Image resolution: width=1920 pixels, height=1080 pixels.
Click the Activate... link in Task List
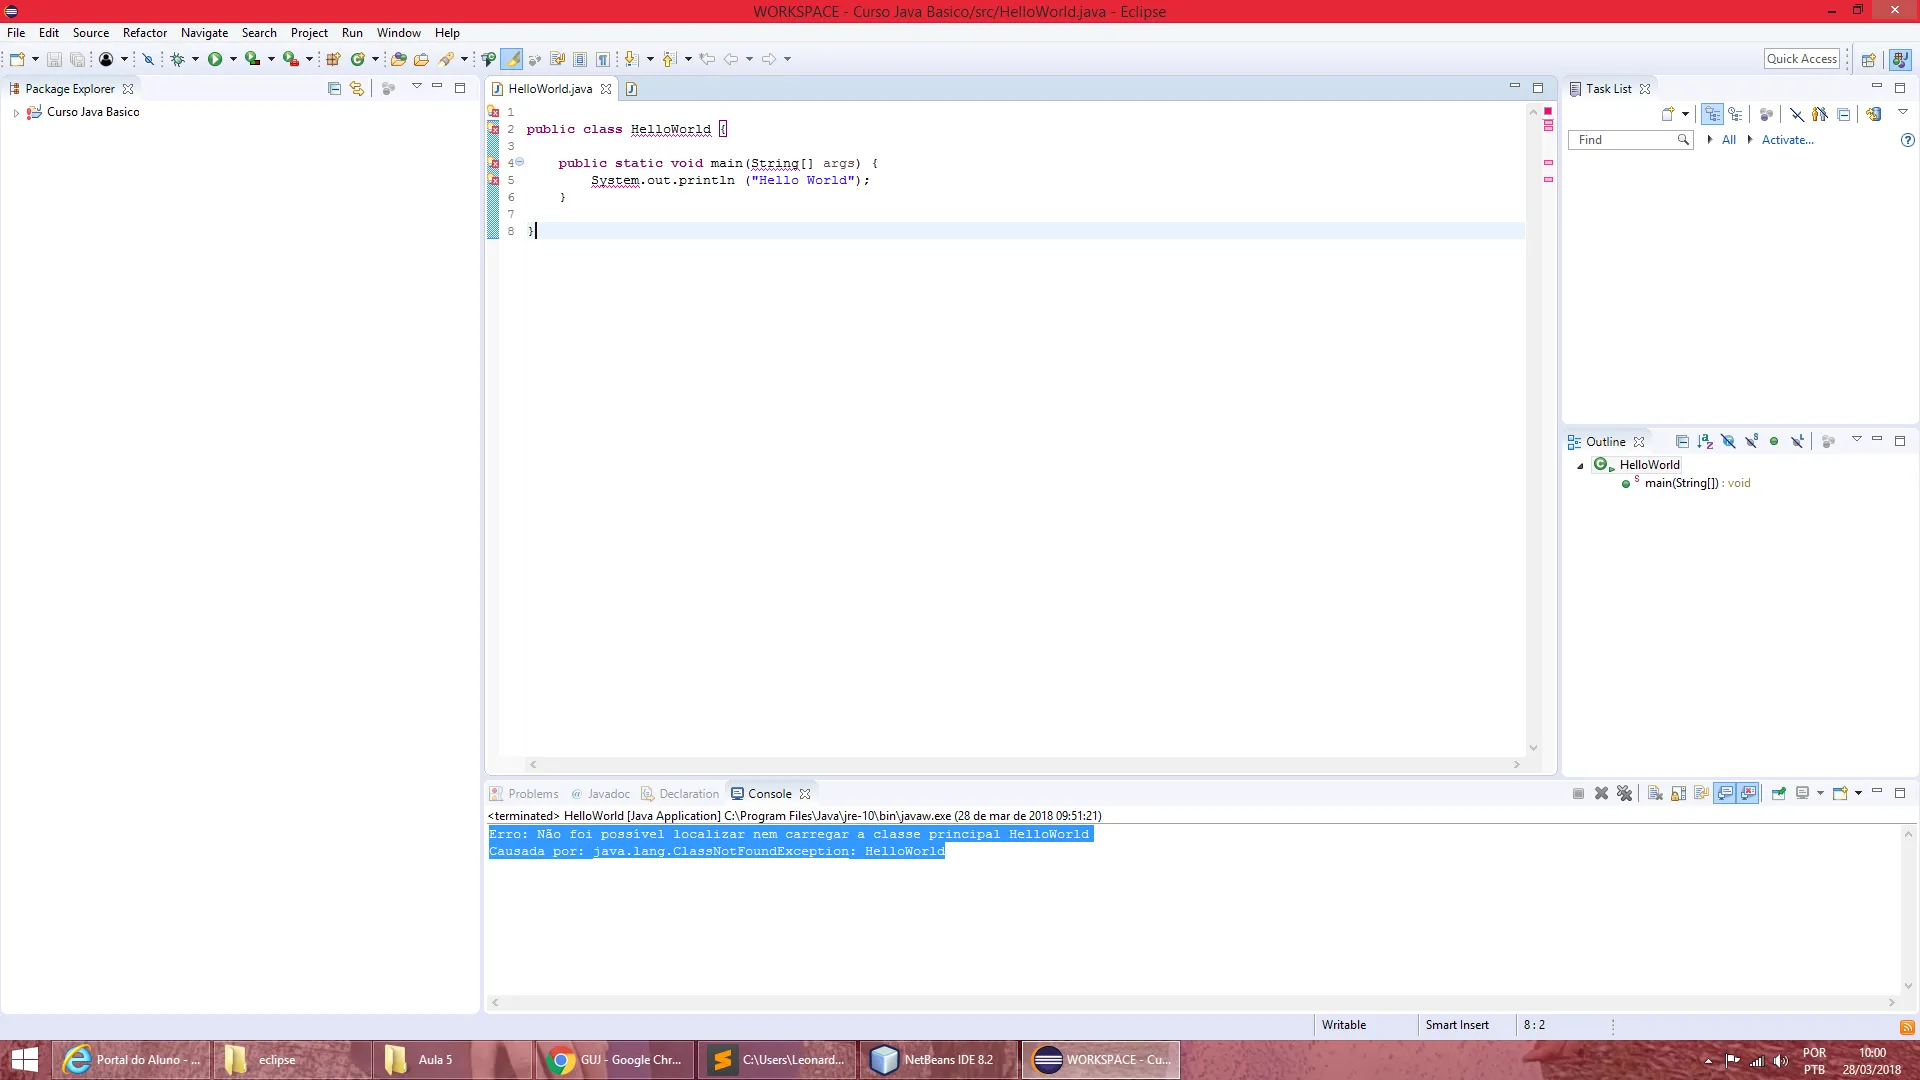[x=1787, y=140]
